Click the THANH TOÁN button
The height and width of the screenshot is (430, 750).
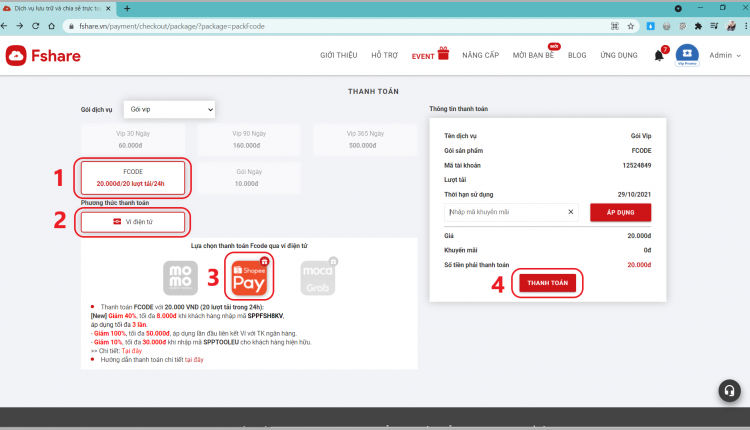547,283
